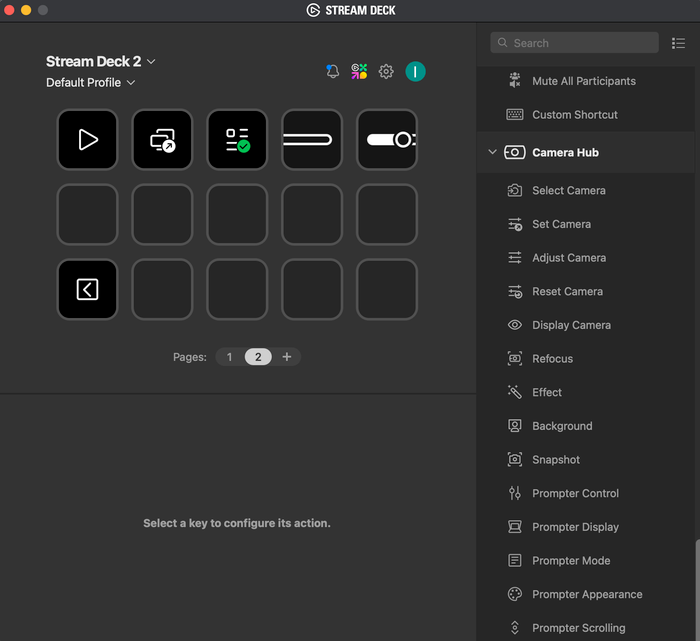Viewport: 700px width, 641px height.
Task: Select page 2 in the pager
Action: 258,357
